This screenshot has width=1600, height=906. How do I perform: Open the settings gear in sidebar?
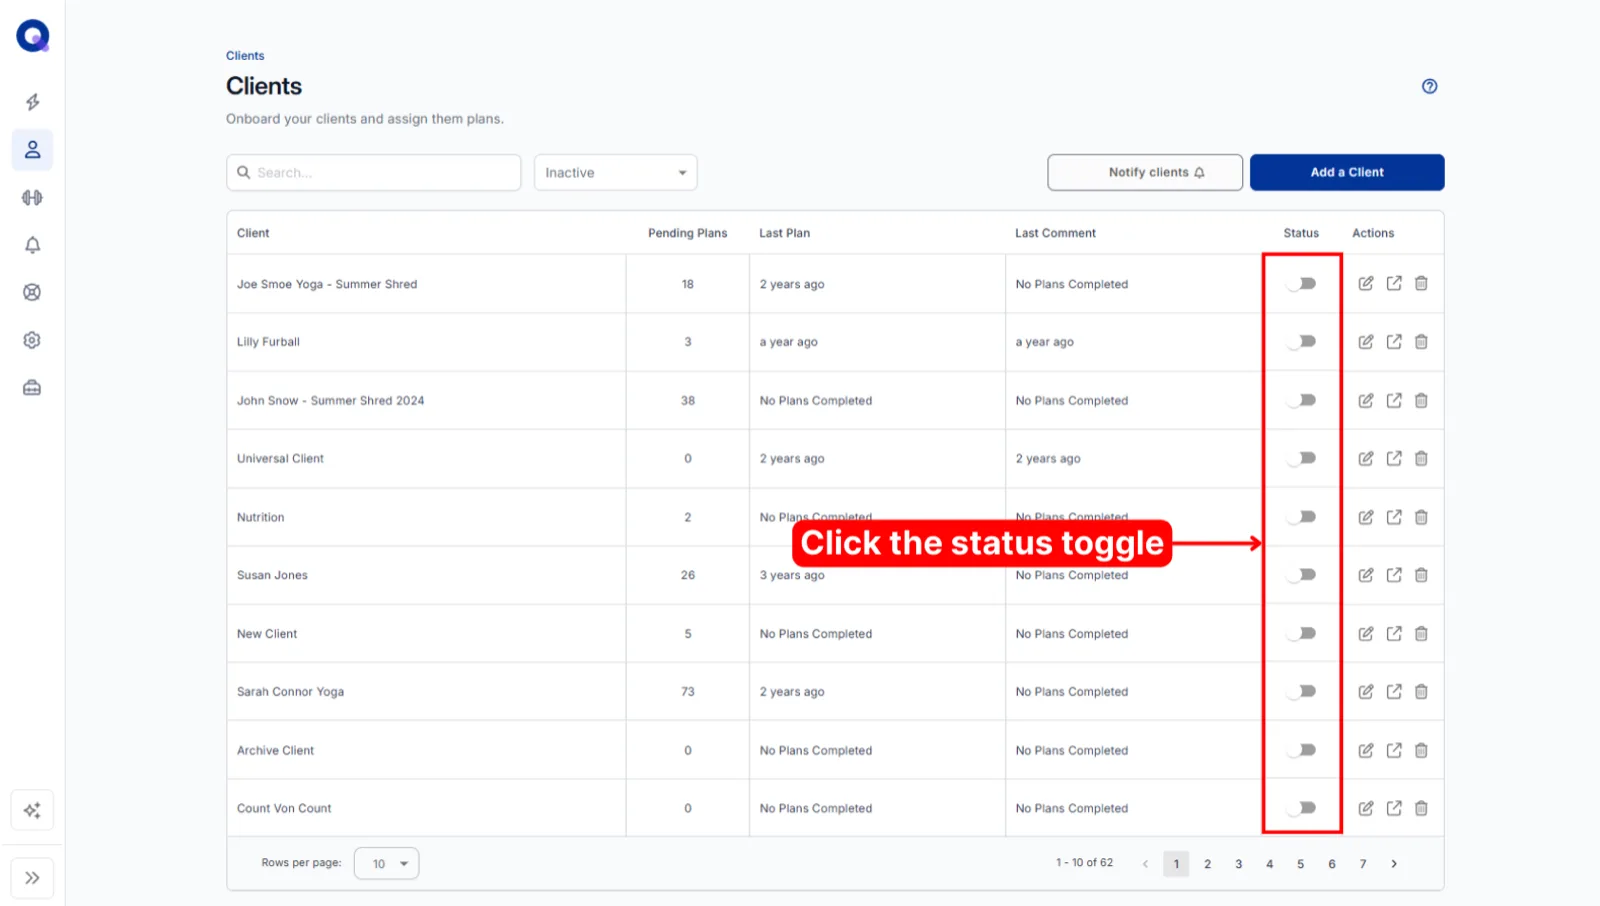[x=32, y=340]
